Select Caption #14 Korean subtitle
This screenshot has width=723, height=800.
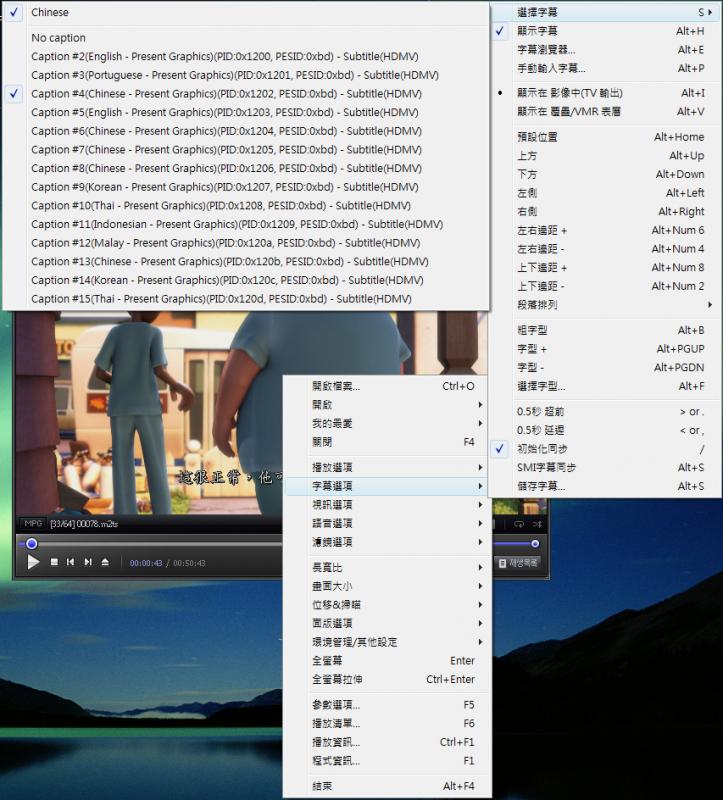(246, 280)
